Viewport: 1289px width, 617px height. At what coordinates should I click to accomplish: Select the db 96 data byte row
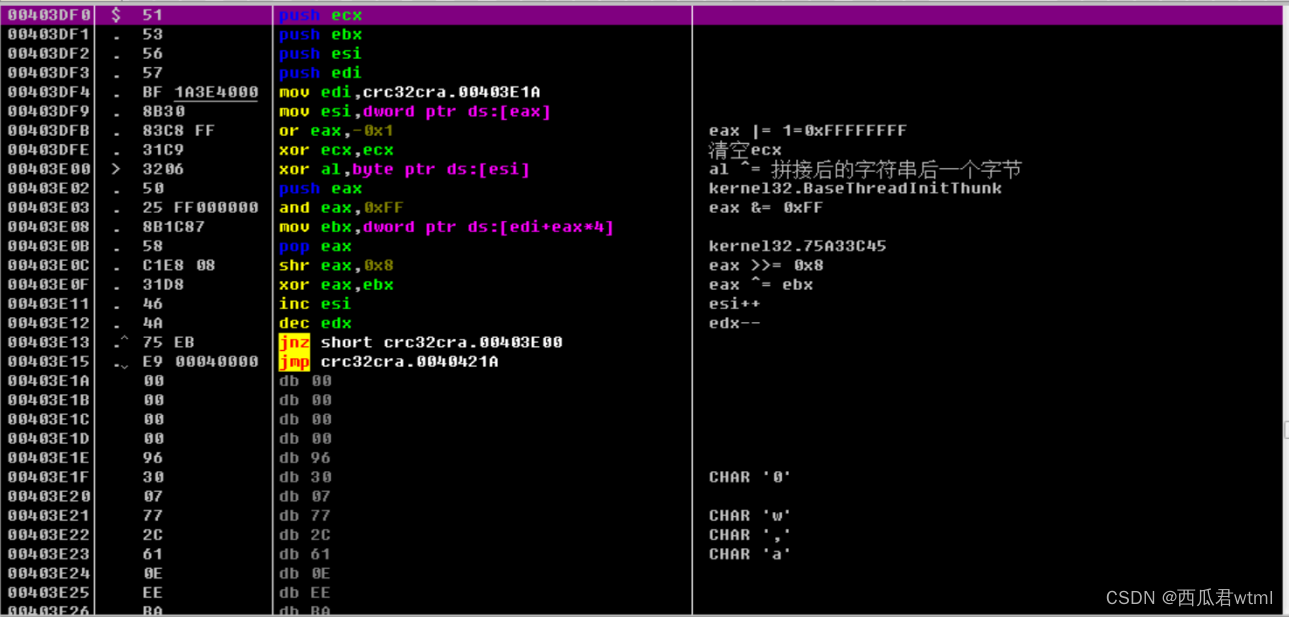tap(300, 457)
